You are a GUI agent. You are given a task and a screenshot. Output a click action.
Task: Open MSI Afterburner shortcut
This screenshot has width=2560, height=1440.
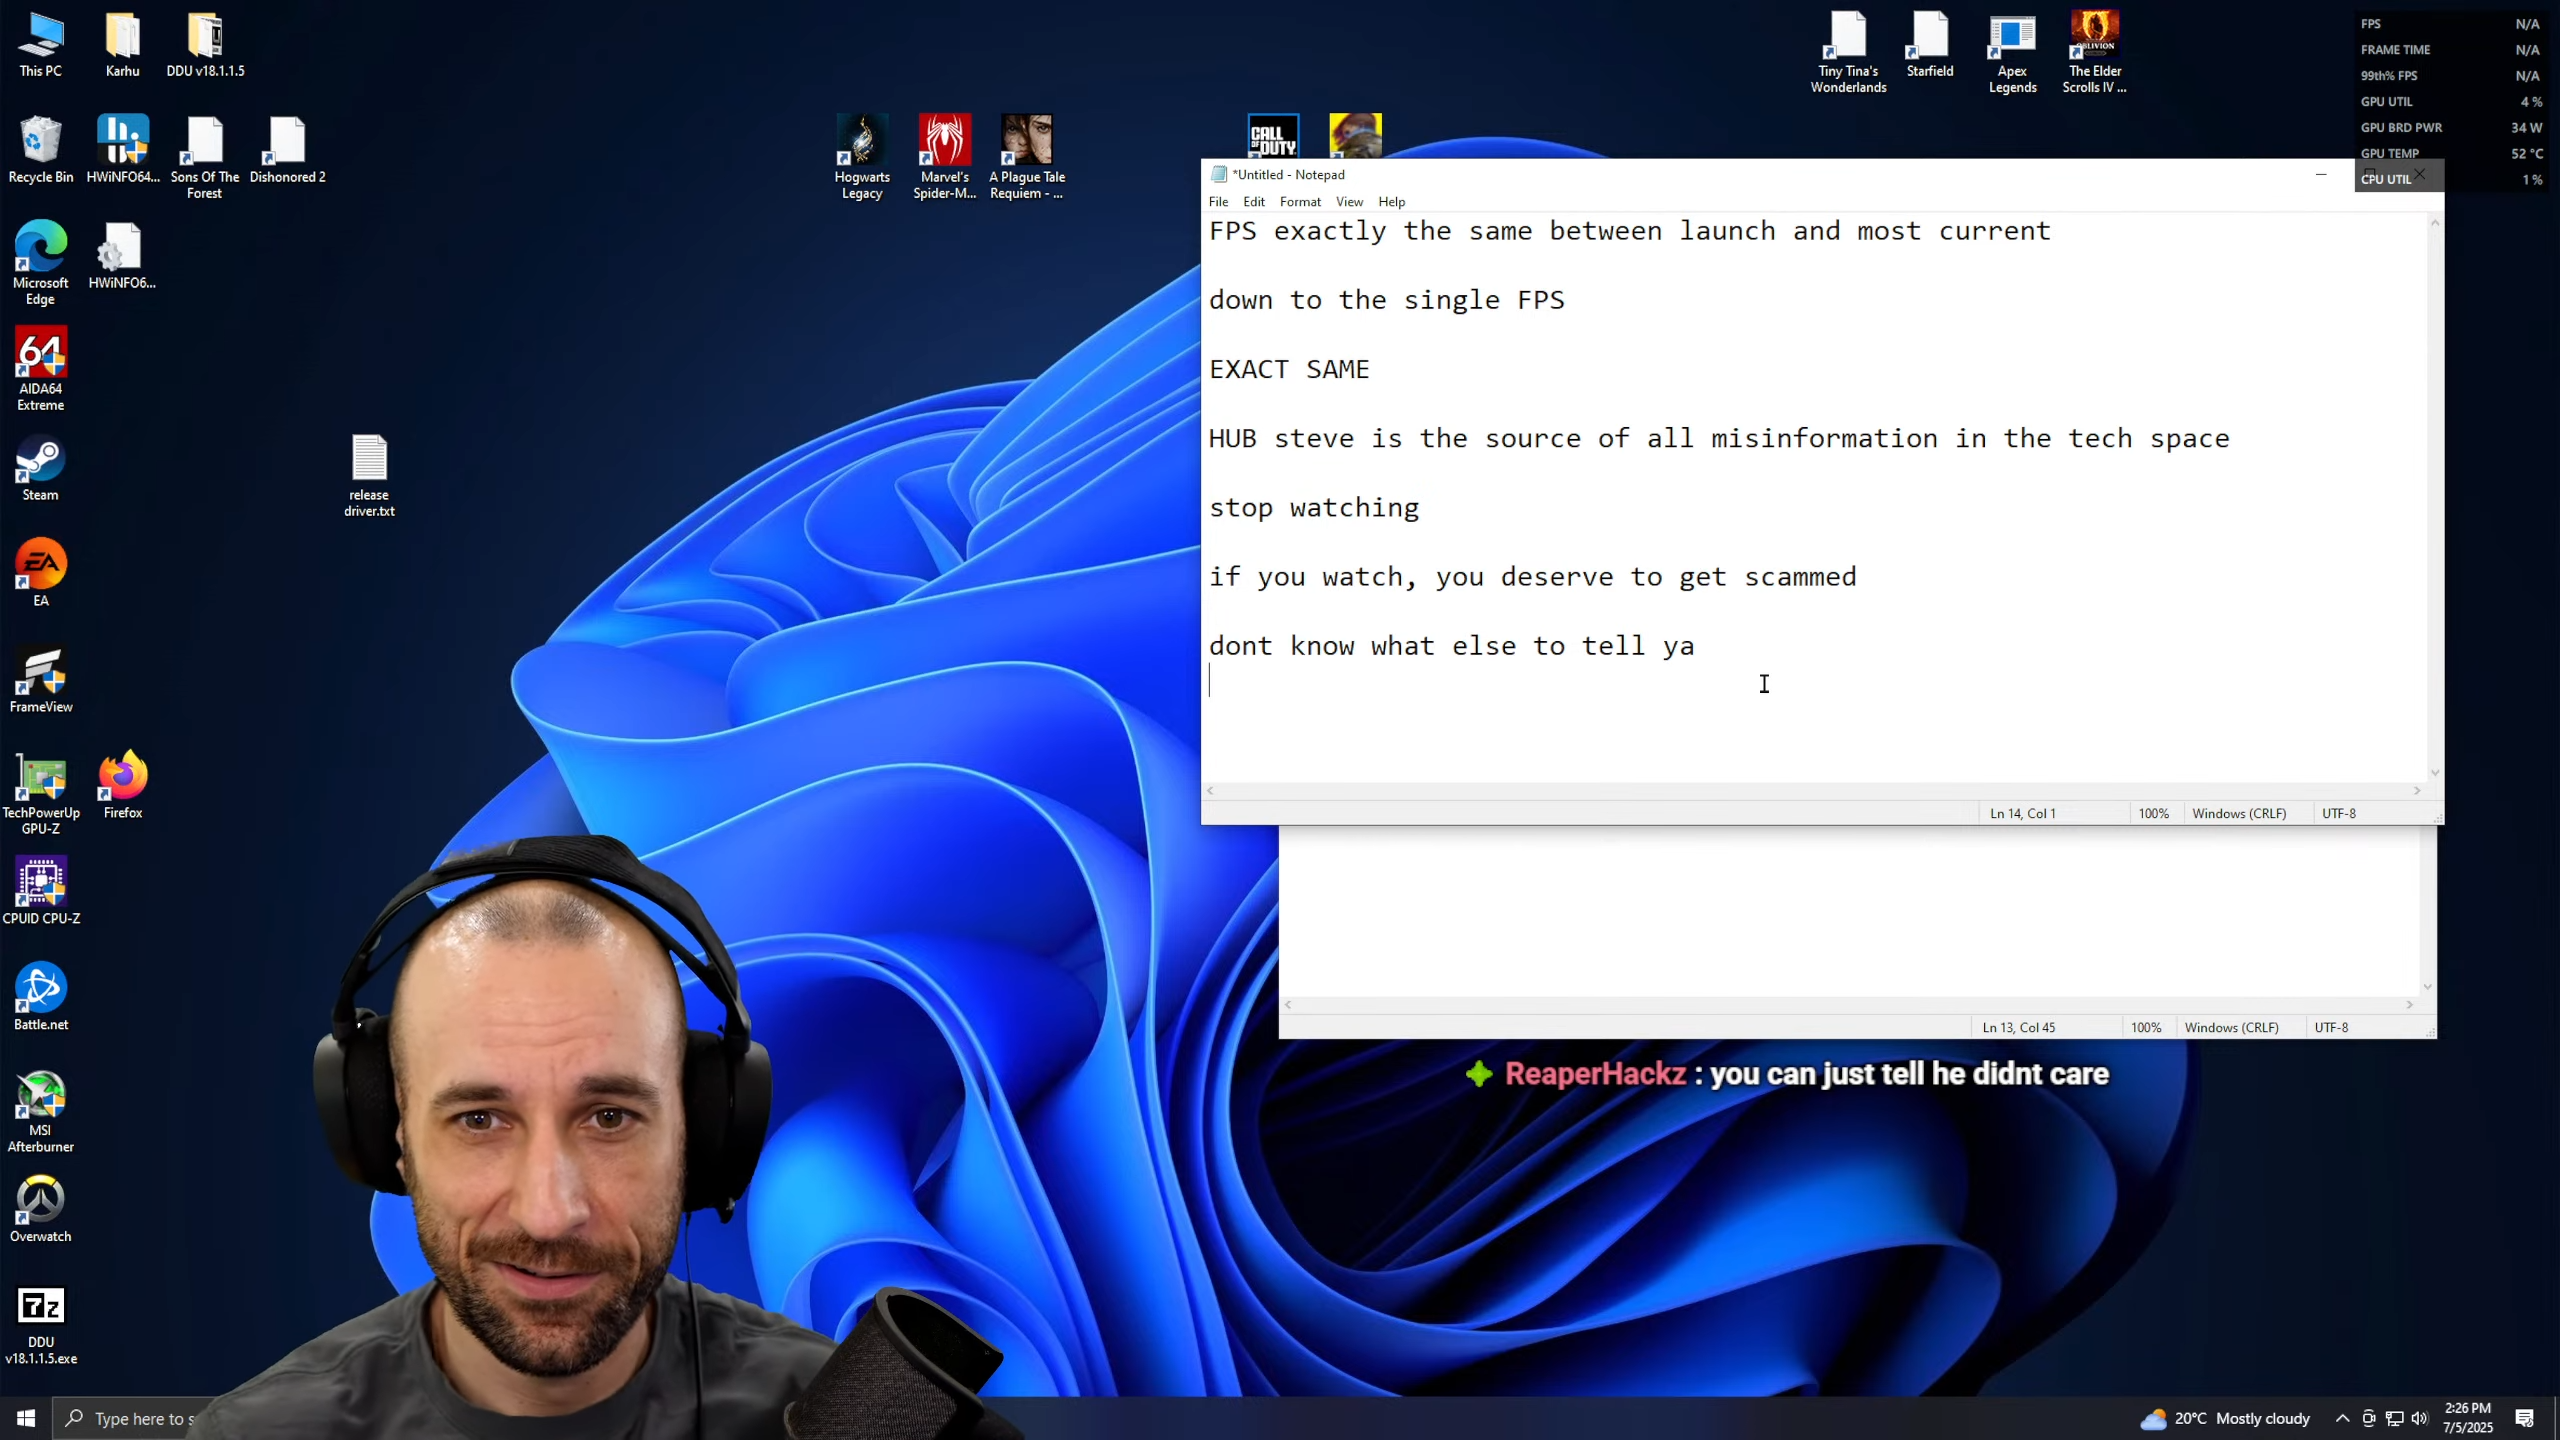coord(40,1112)
